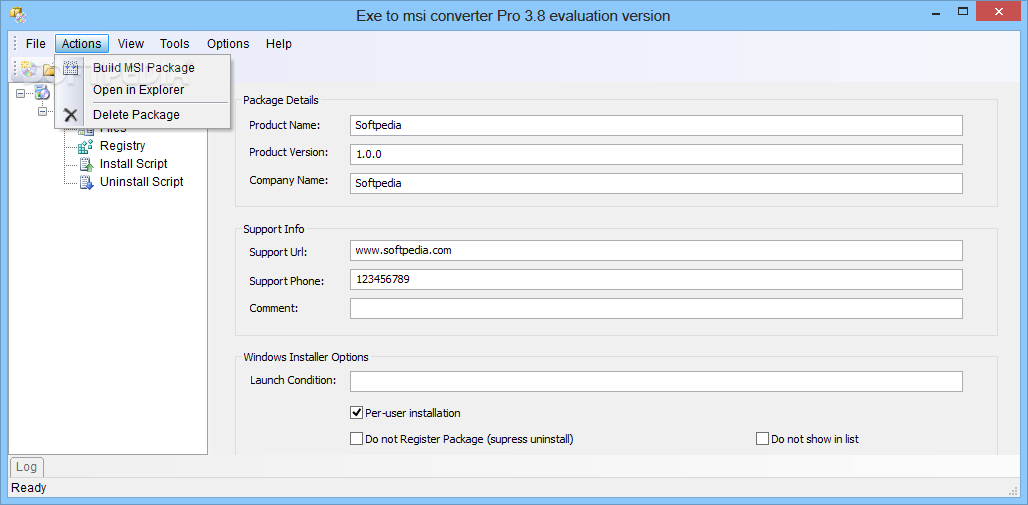Screen dimensions: 1028x505
Task: Open the Tools menu
Action: point(174,44)
